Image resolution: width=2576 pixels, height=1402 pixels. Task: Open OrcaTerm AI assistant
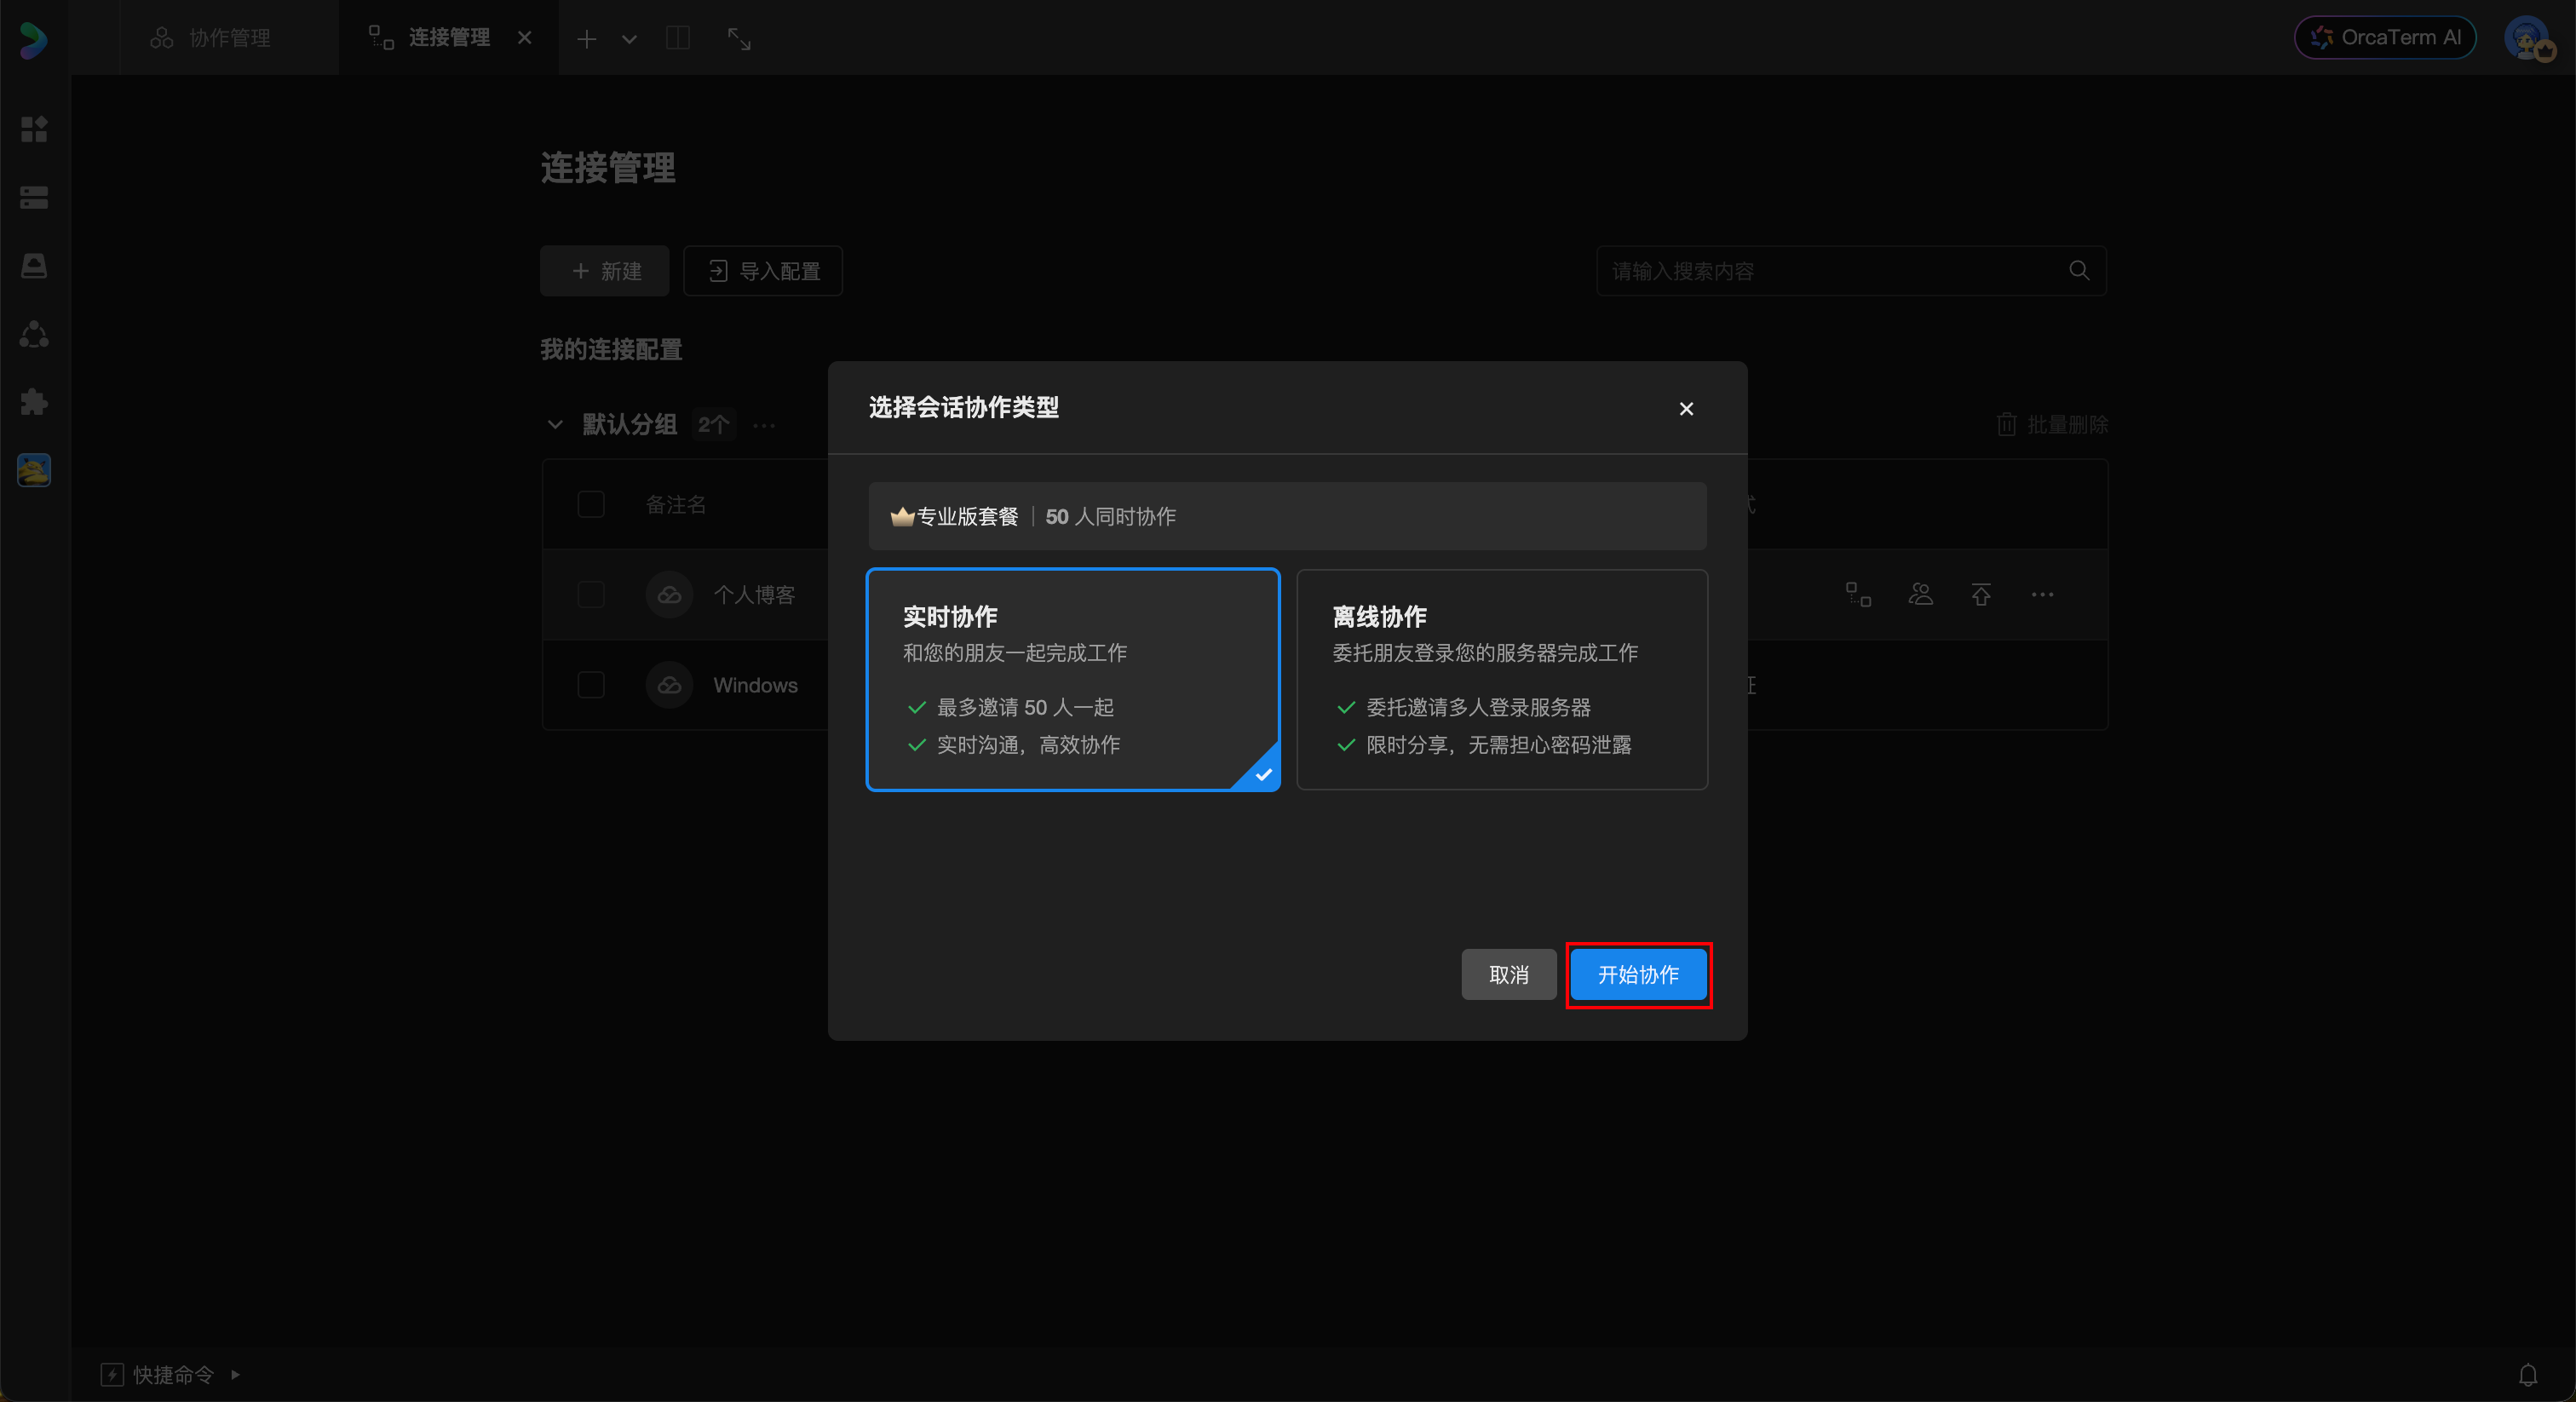[2384, 38]
